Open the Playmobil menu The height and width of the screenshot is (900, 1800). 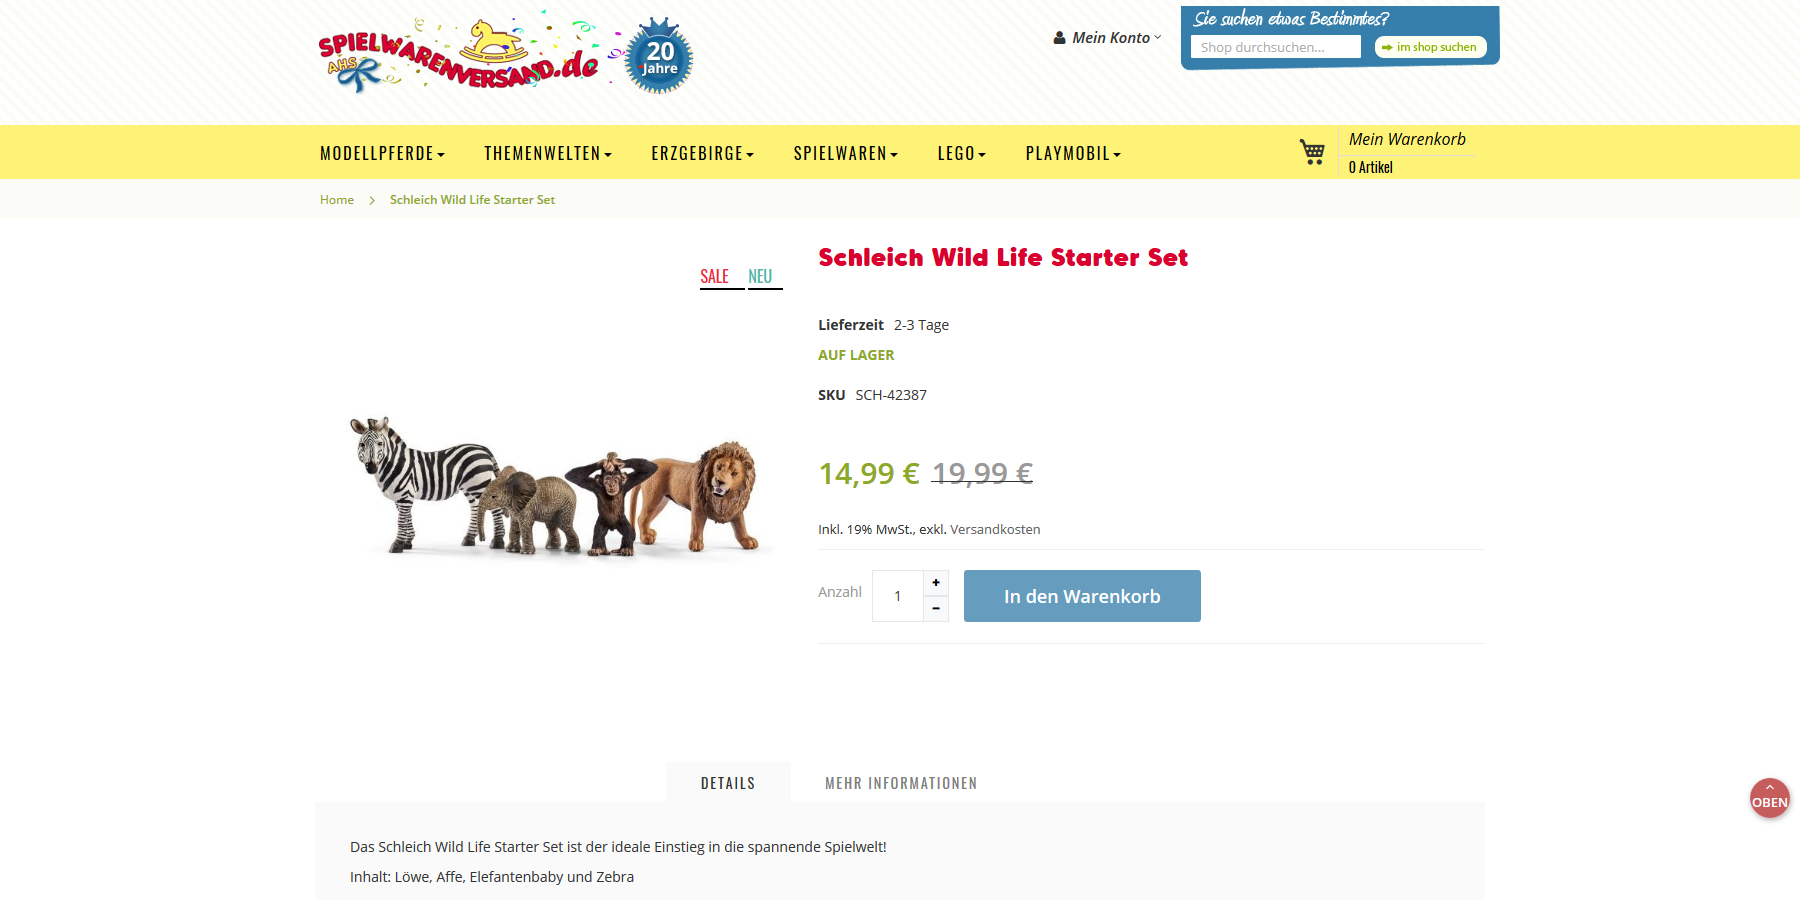1073,153
